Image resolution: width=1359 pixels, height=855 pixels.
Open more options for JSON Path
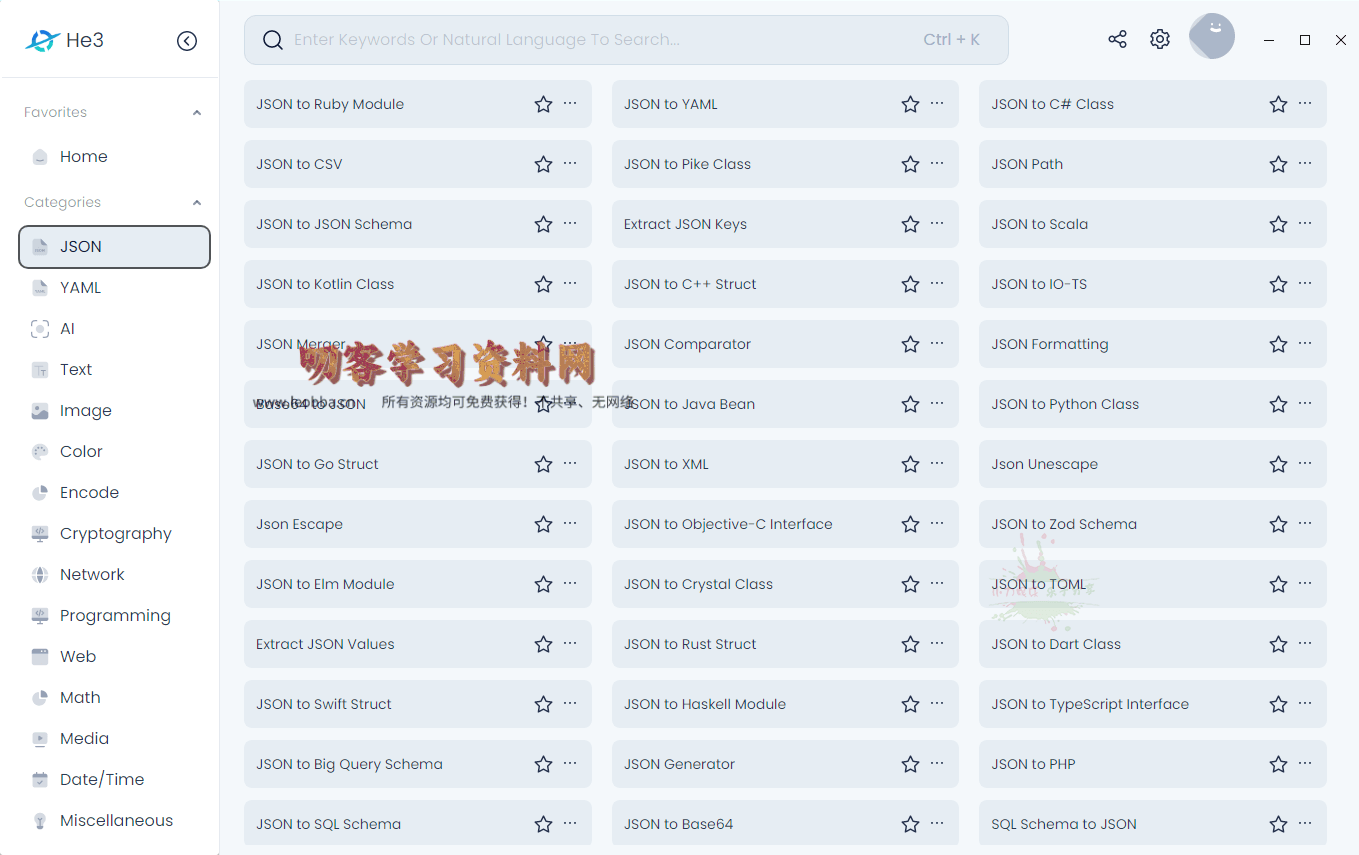pos(1305,163)
